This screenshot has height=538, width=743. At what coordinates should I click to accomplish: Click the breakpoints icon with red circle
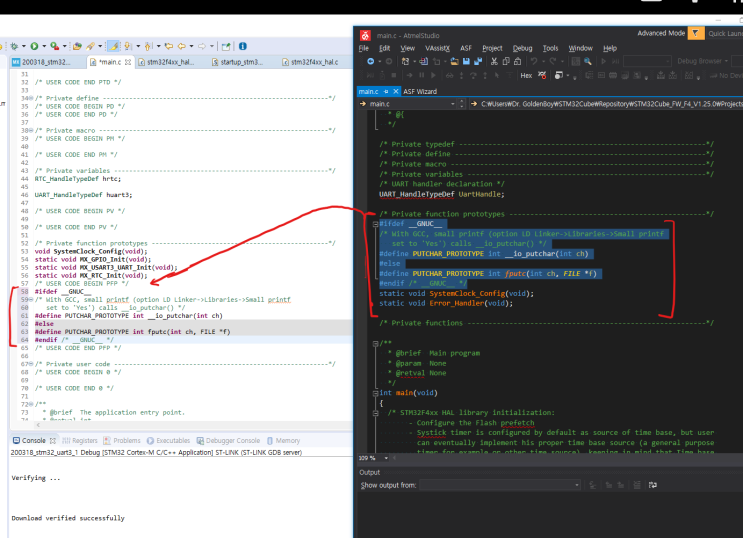coord(542,75)
